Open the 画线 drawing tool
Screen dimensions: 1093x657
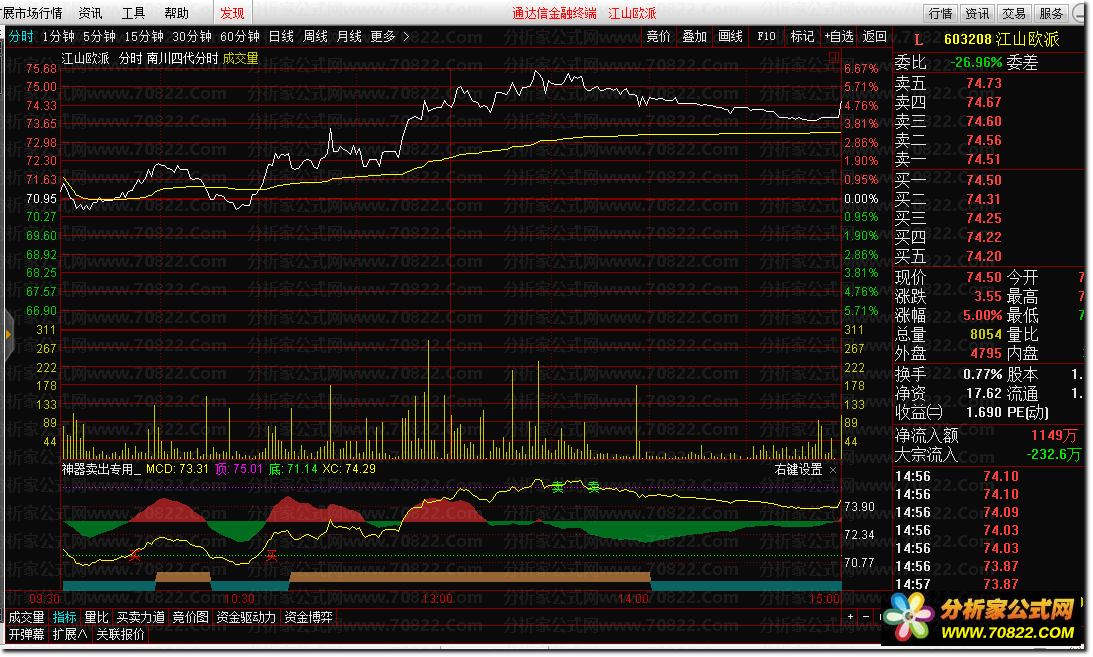coord(731,36)
